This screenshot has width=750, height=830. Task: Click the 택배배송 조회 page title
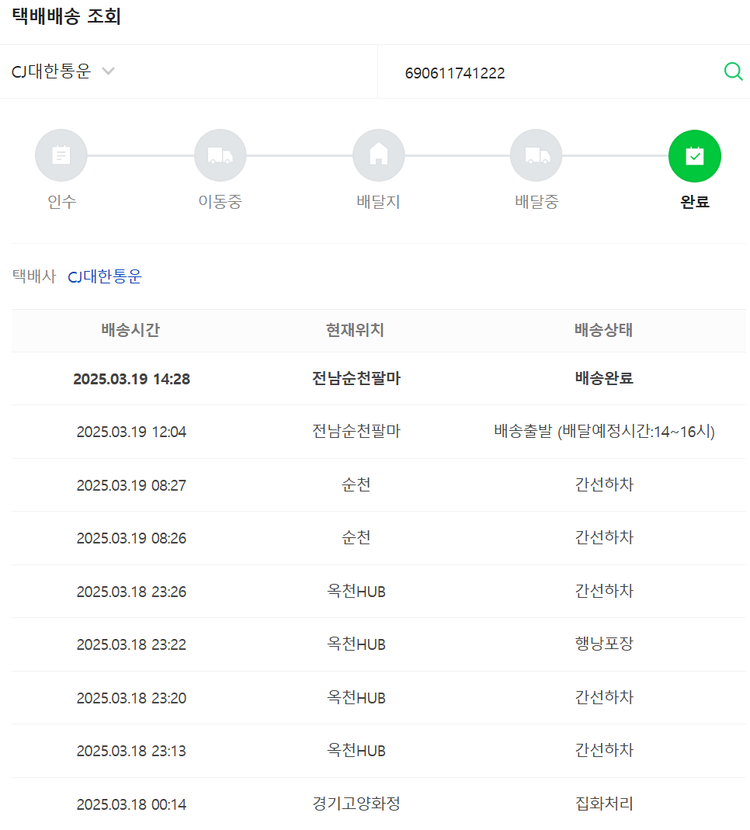66,16
